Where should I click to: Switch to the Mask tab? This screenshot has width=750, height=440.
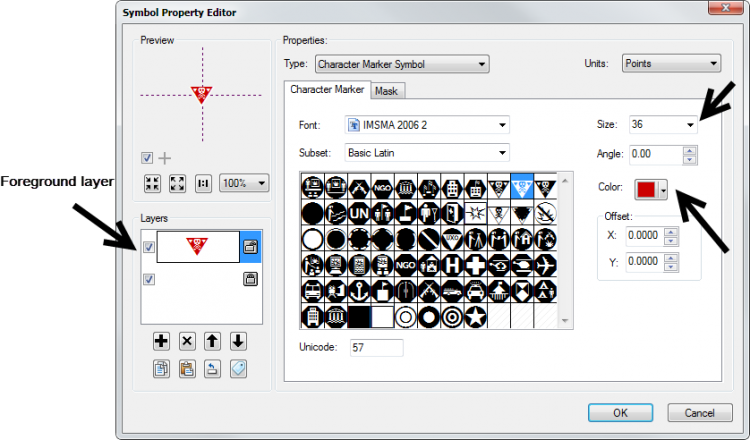click(386, 91)
